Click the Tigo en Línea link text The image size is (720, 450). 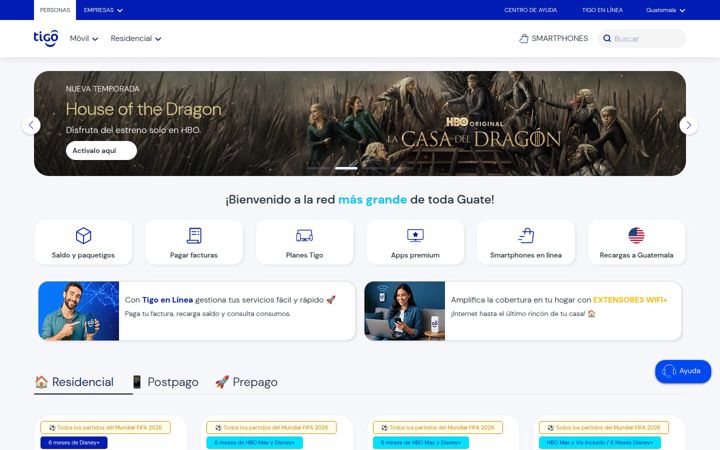point(167,300)
